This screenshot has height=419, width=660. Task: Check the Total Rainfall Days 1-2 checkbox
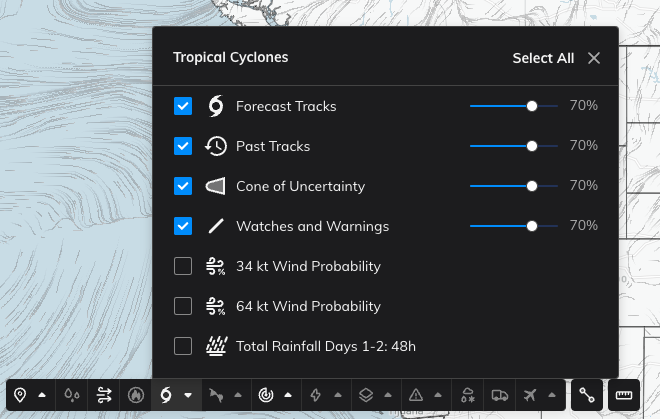183,346
